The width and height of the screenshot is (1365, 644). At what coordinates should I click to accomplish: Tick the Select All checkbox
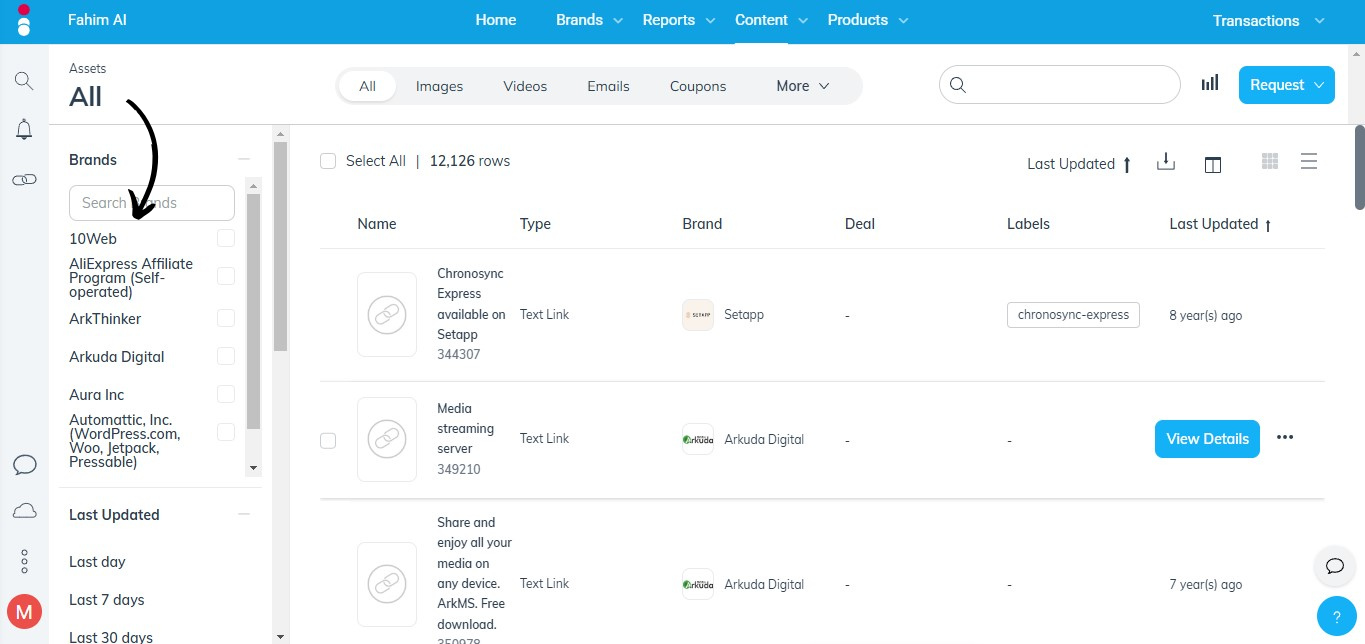pos(328,161)
